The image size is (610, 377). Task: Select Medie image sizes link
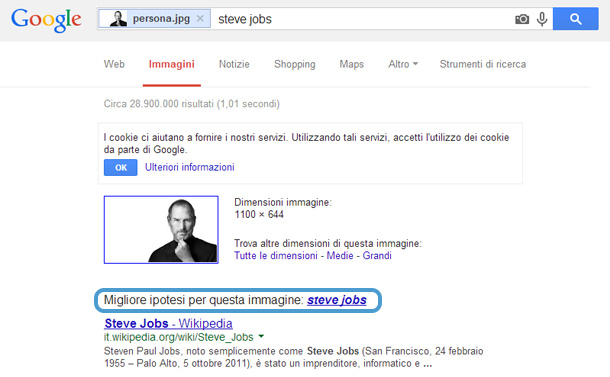pyautogui.click(x=340, y=256)
